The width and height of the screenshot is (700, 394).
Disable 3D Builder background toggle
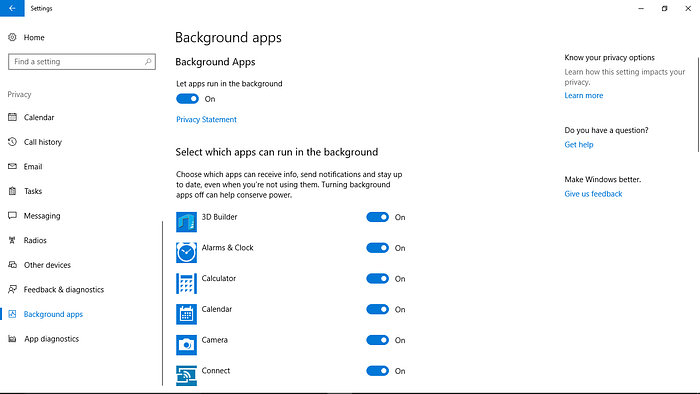point(378,217)
